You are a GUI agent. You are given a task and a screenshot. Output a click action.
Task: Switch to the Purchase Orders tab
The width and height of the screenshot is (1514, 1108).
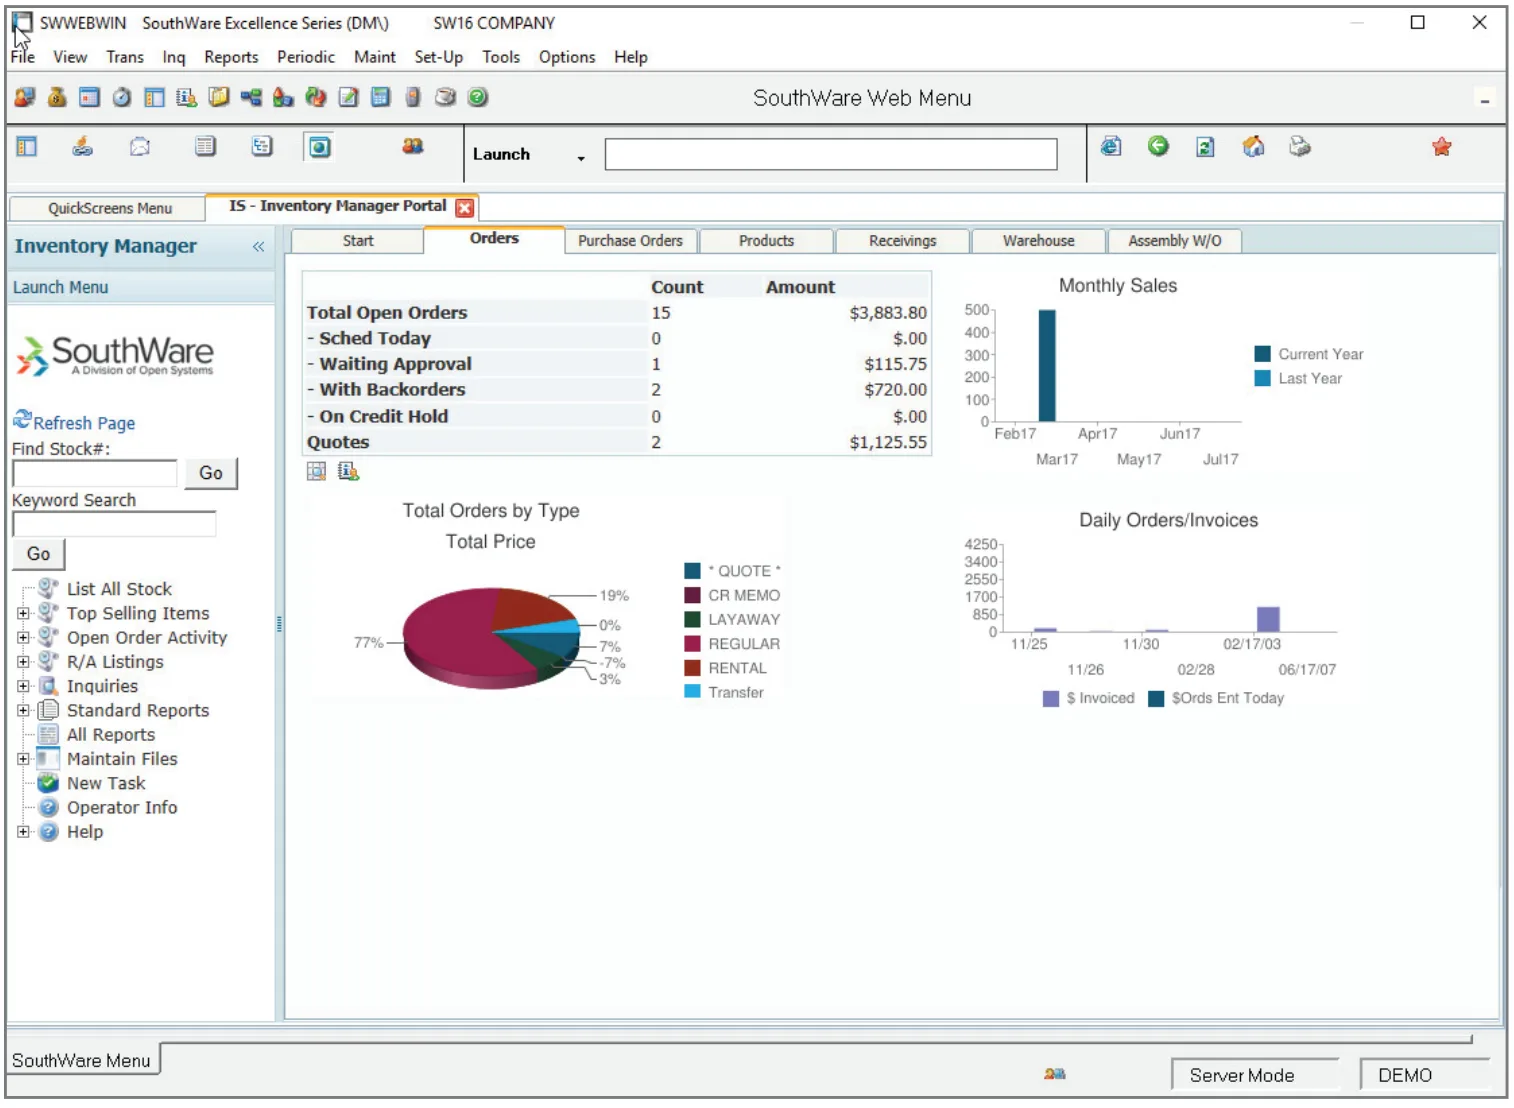tap(630, 241)
